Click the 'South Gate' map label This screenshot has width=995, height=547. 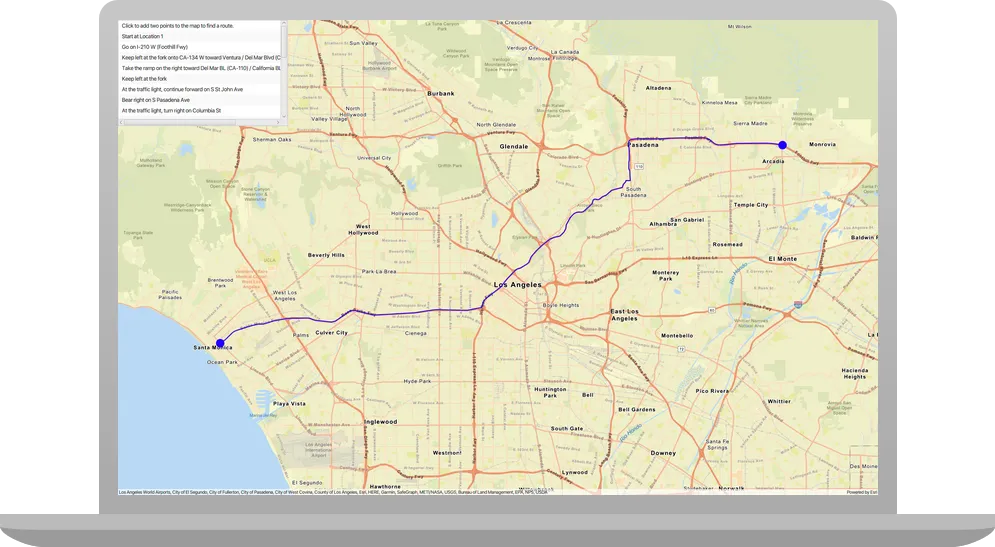[567, 428]
